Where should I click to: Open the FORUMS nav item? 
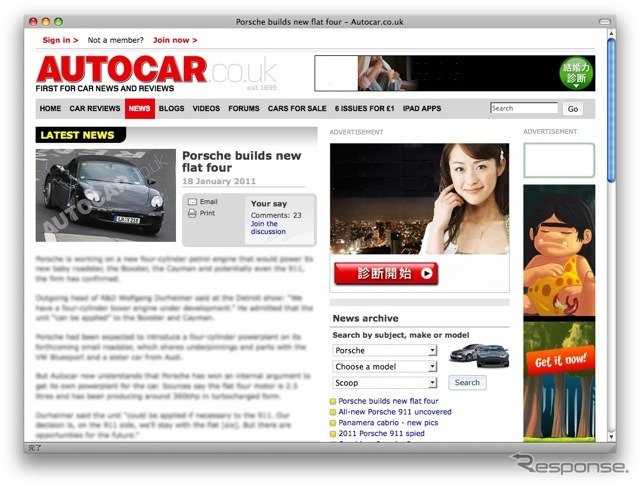click(x=244, y=109)
